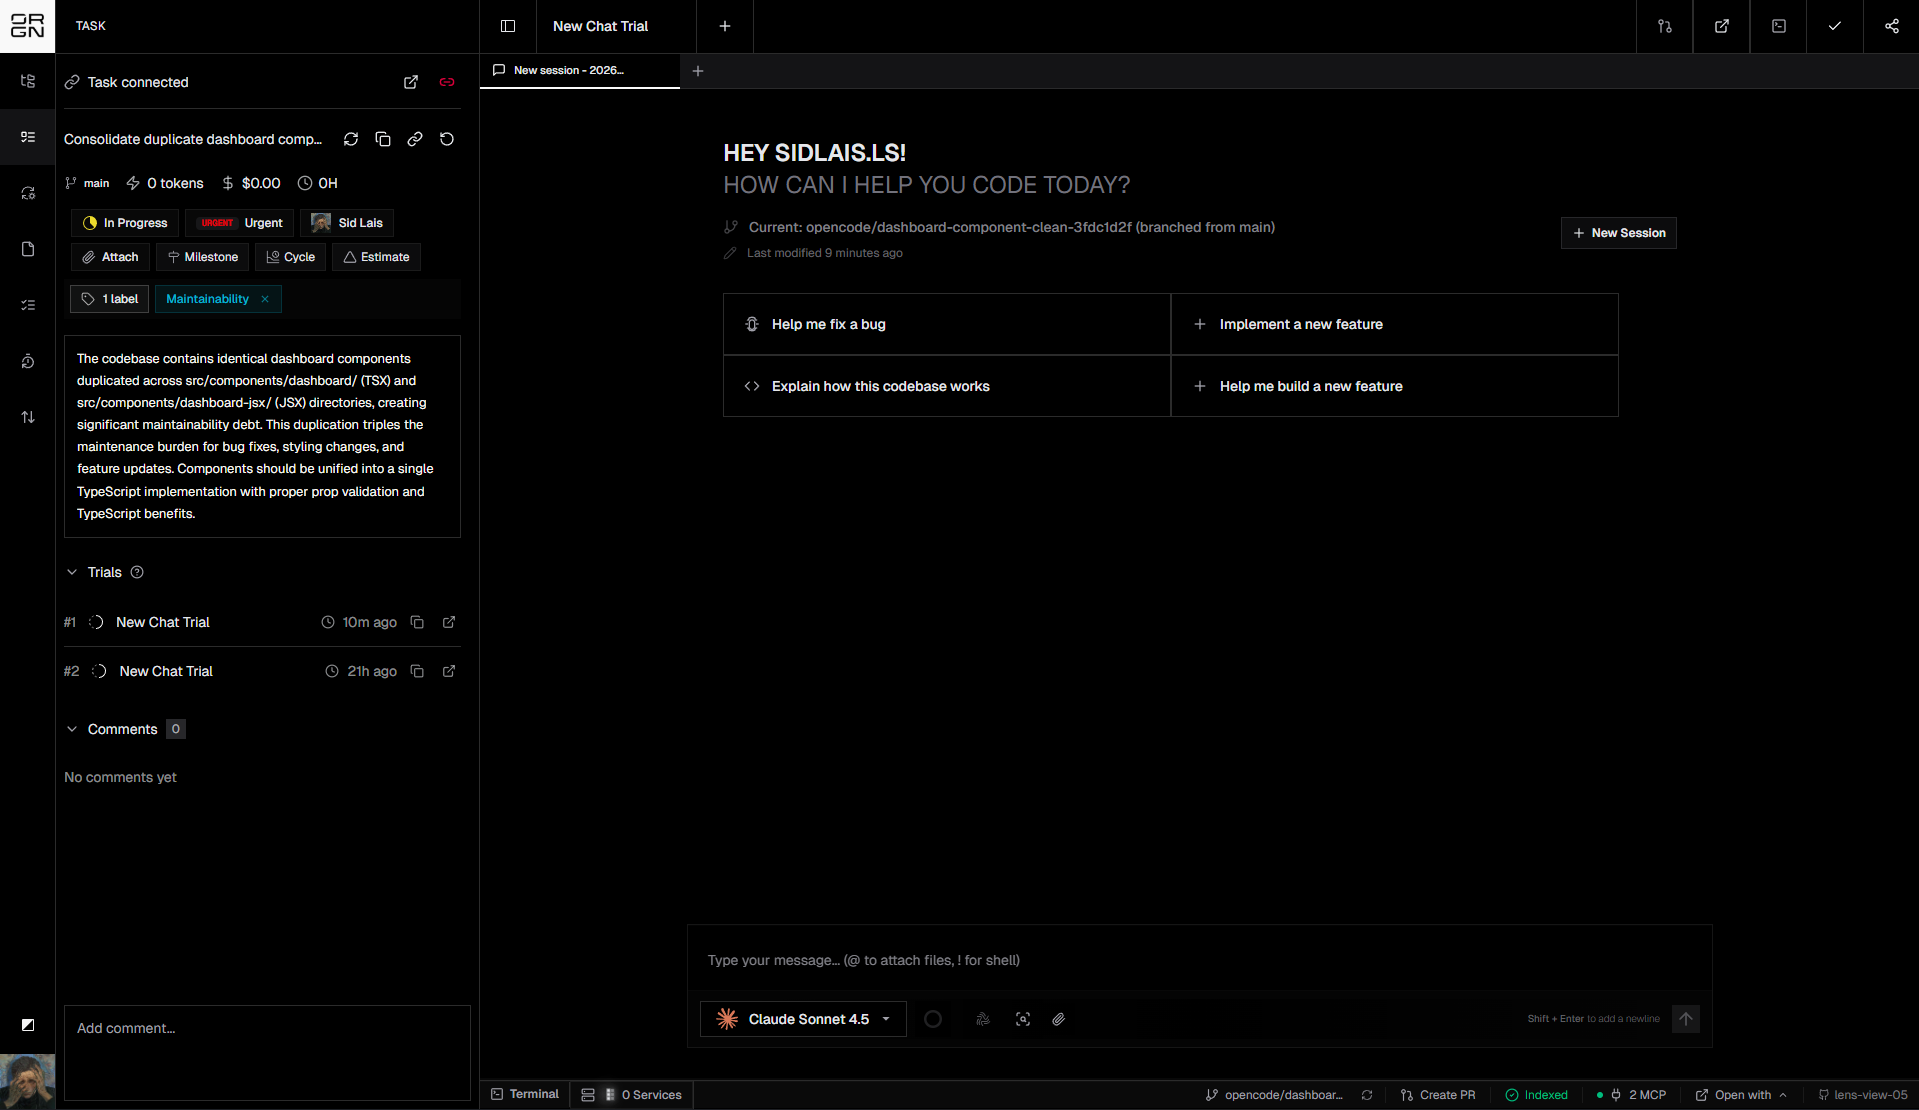The height and width of the screenshot is (1110, 1919).
Task: Select the New session tab
Action: click(x=568, y=70)
